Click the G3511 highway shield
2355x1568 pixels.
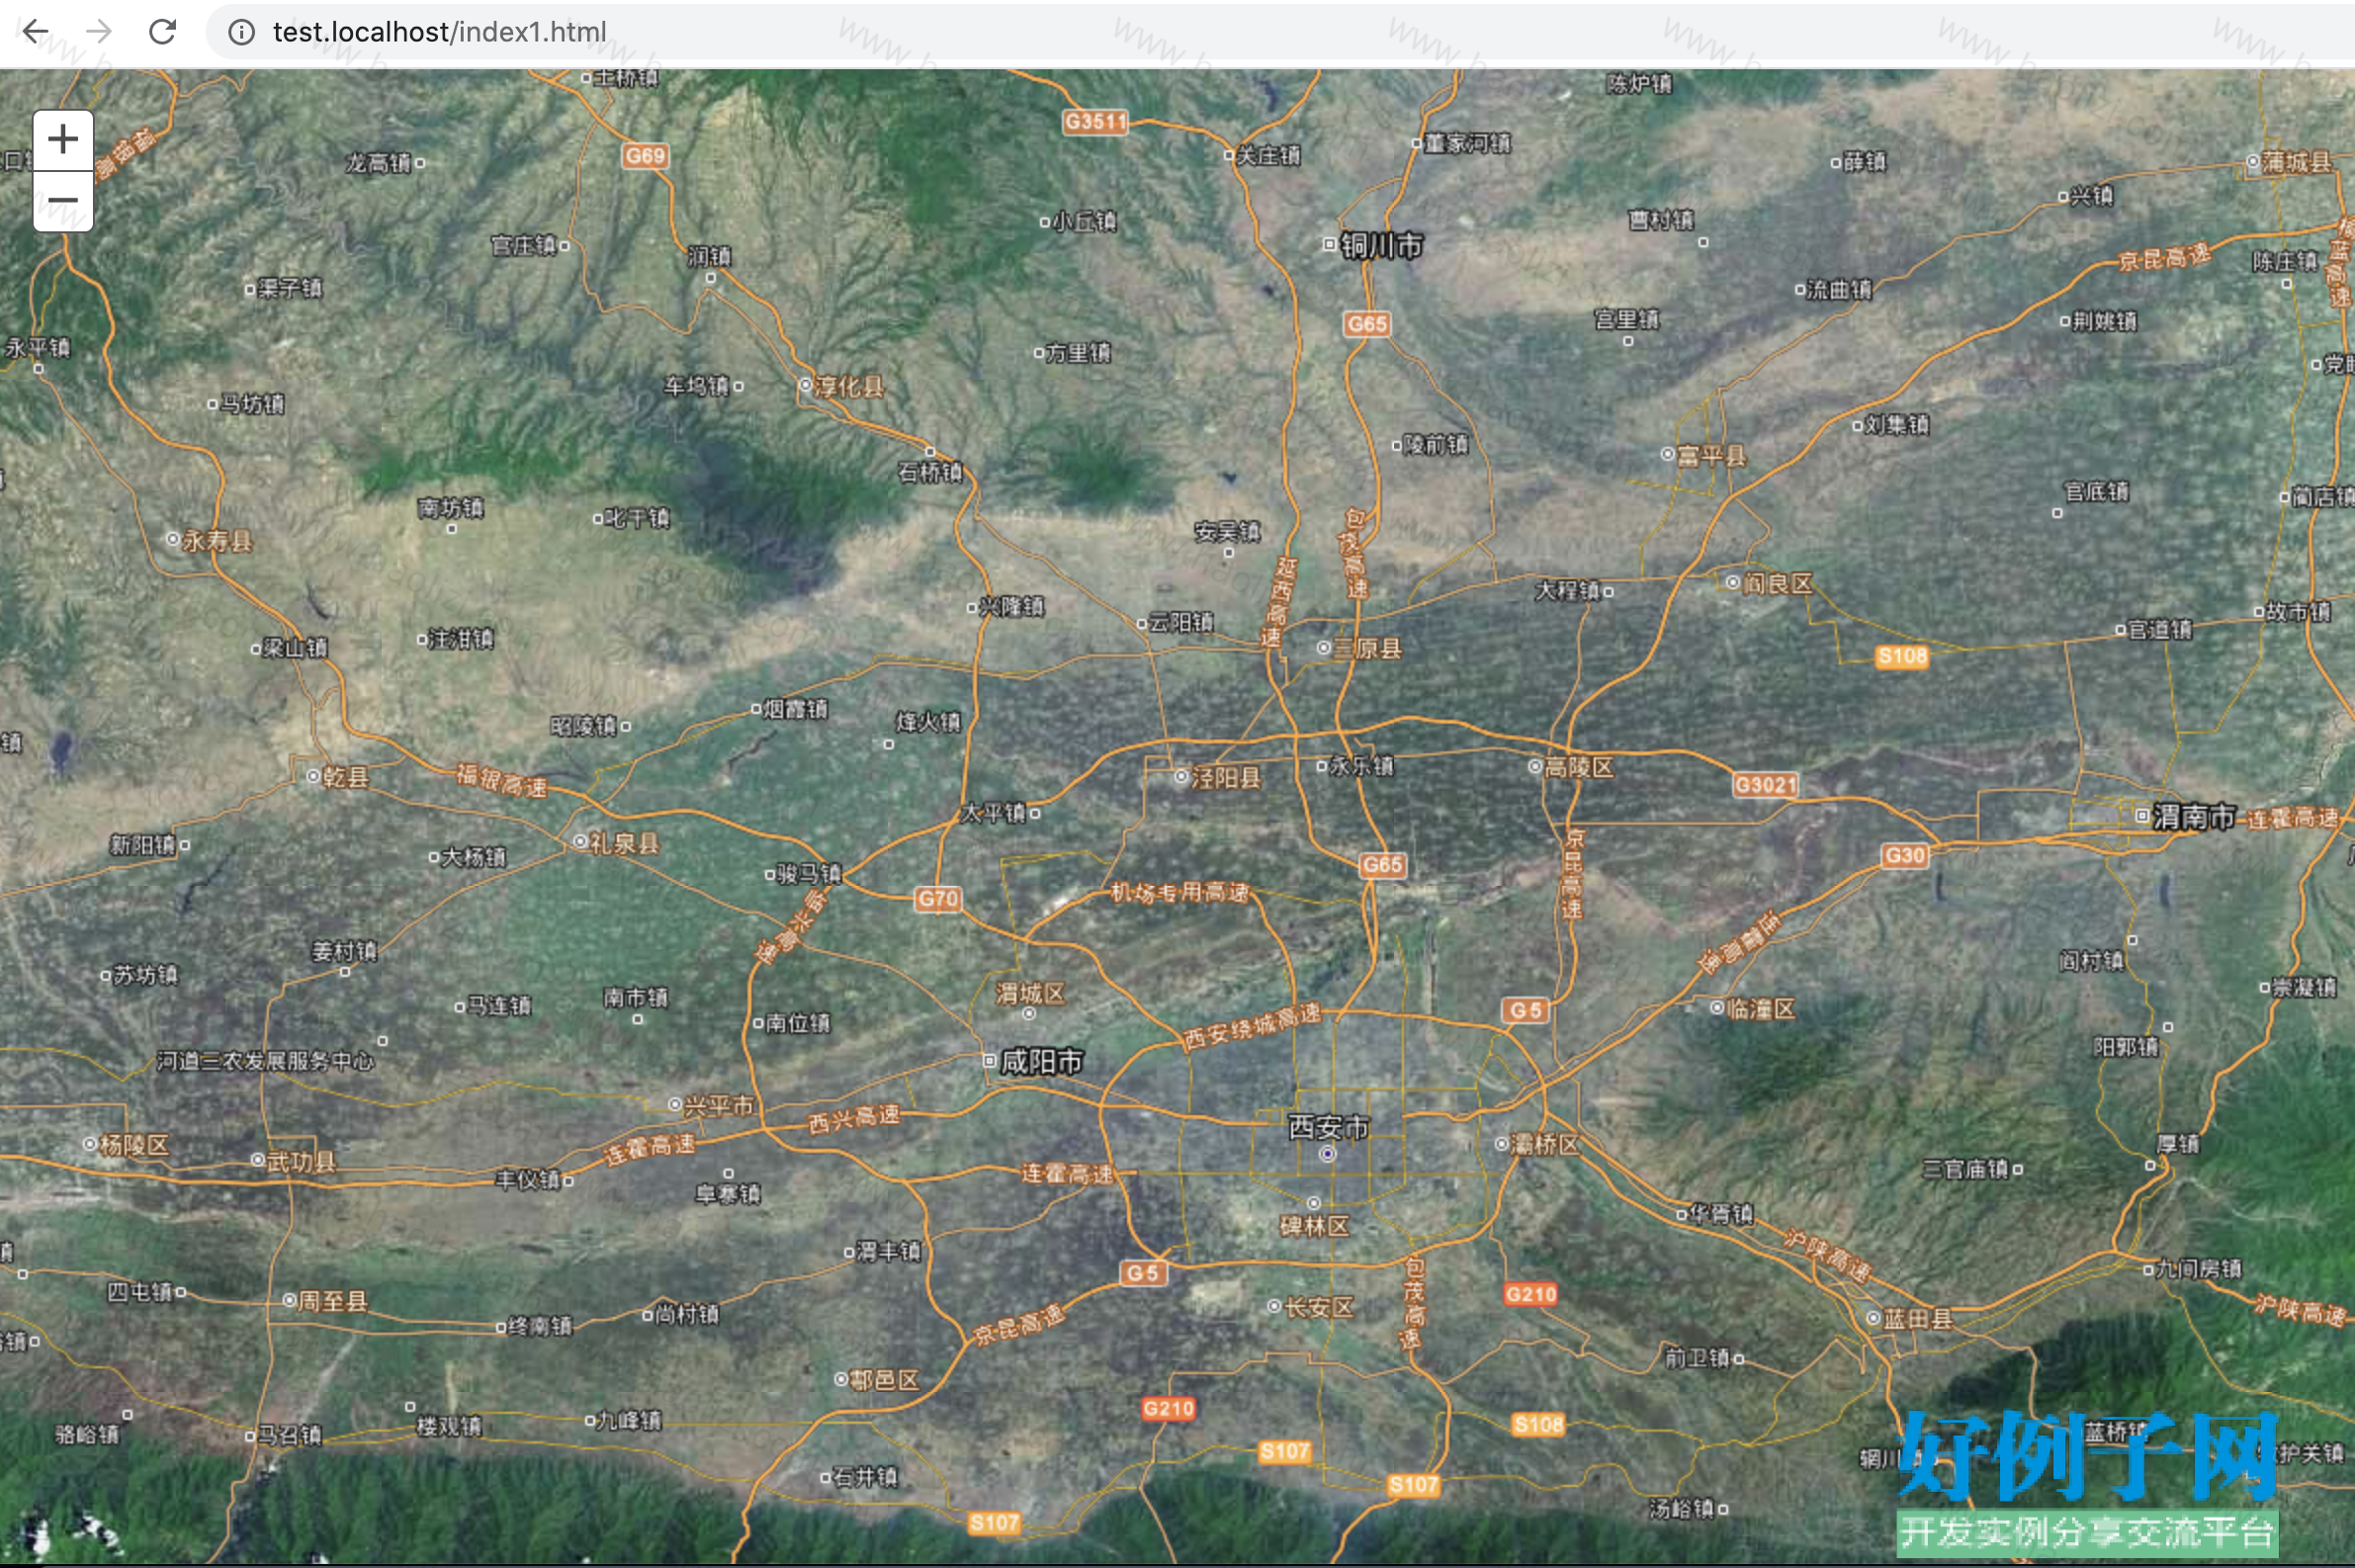pyautogui.click(x=1095, y=122)
